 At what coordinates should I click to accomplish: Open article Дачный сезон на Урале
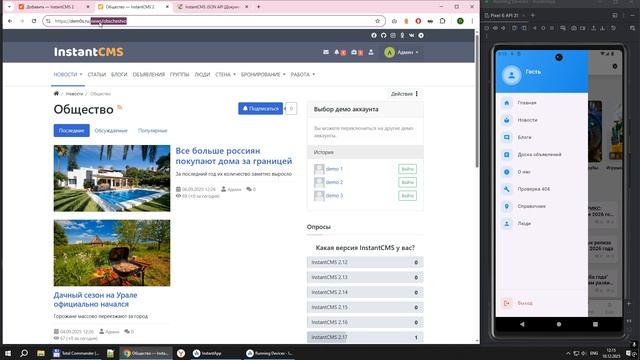click(95, 299)
